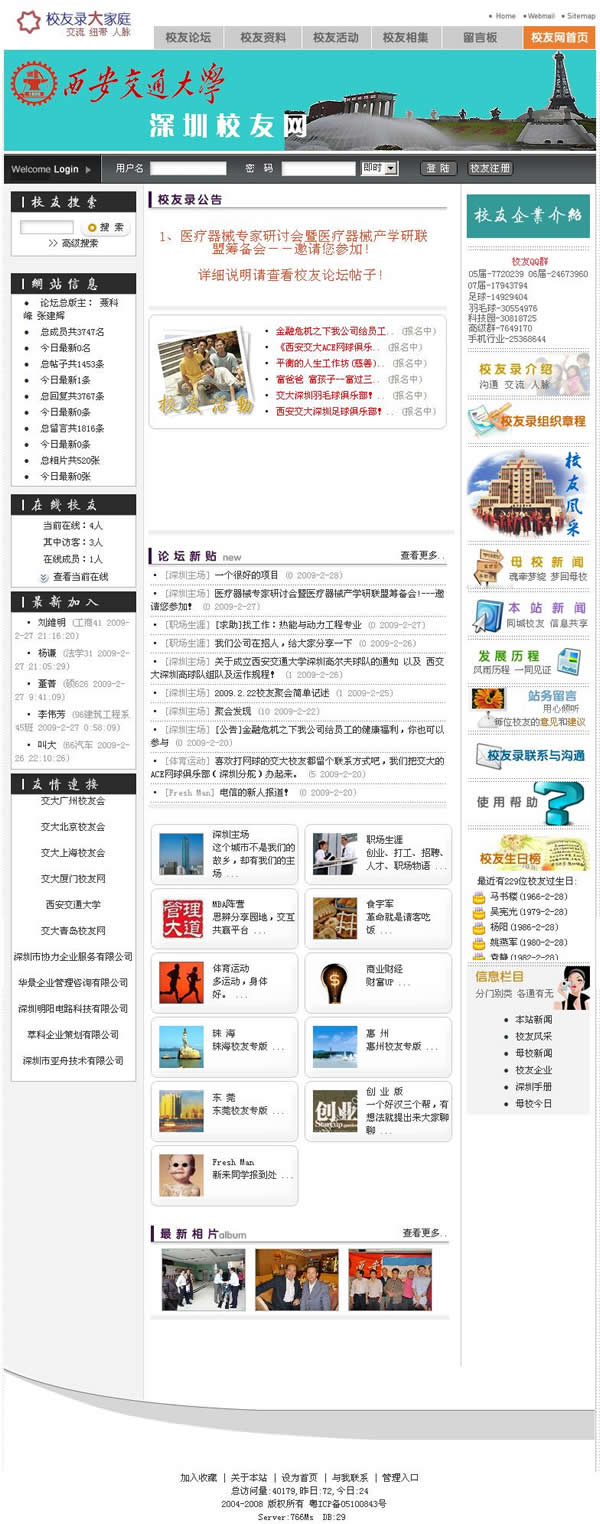
Task: Open the first latest album photo
Action: (204, 1279)
